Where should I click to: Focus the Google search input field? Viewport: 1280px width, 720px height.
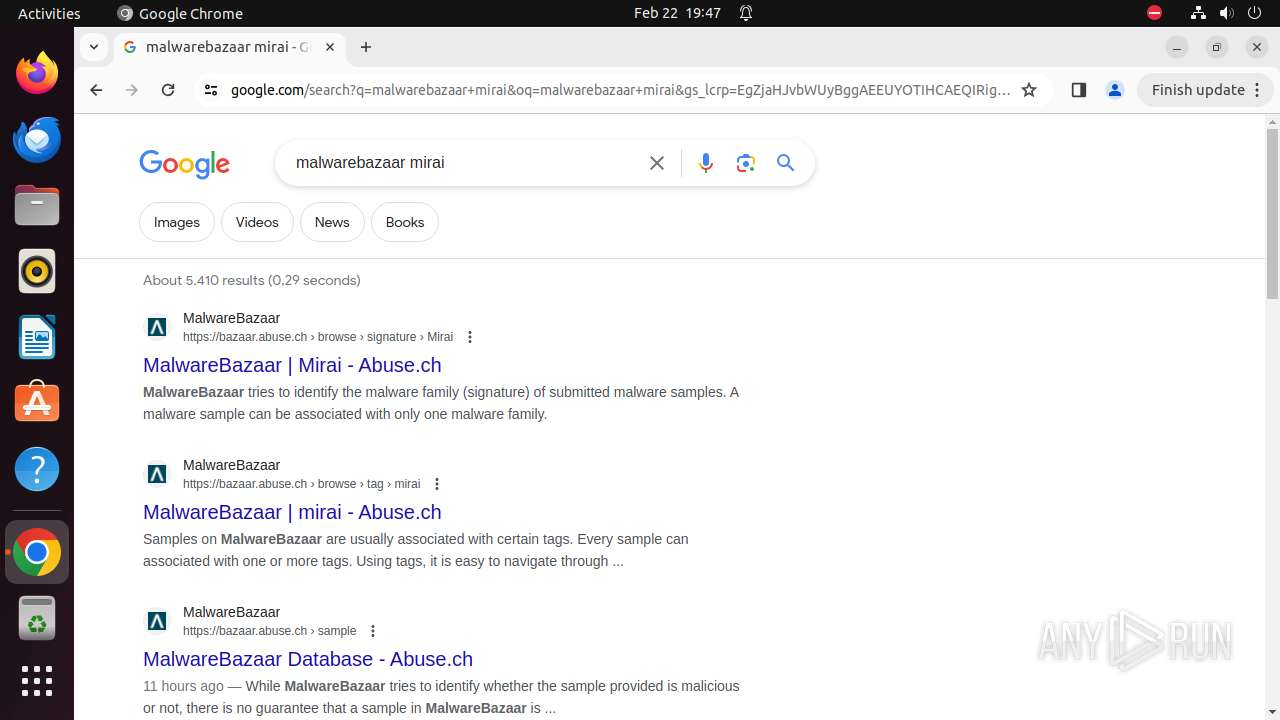465,163
